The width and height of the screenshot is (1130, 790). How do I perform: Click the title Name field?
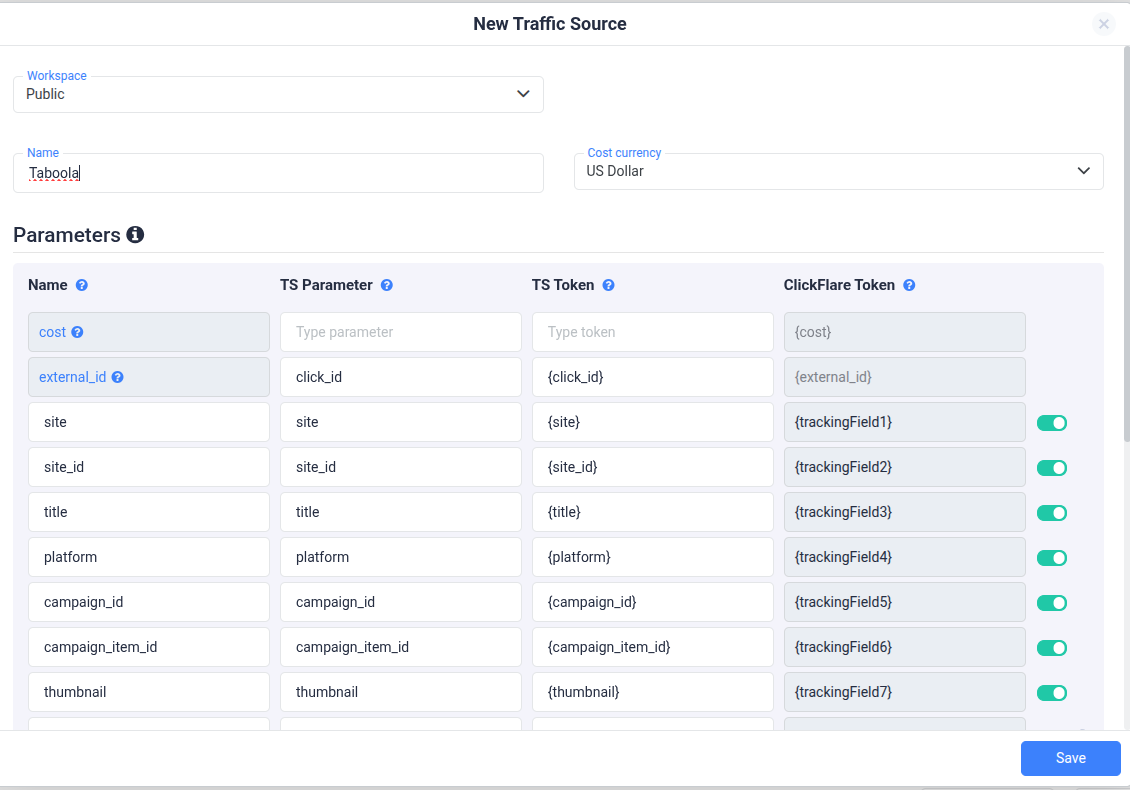149,512
